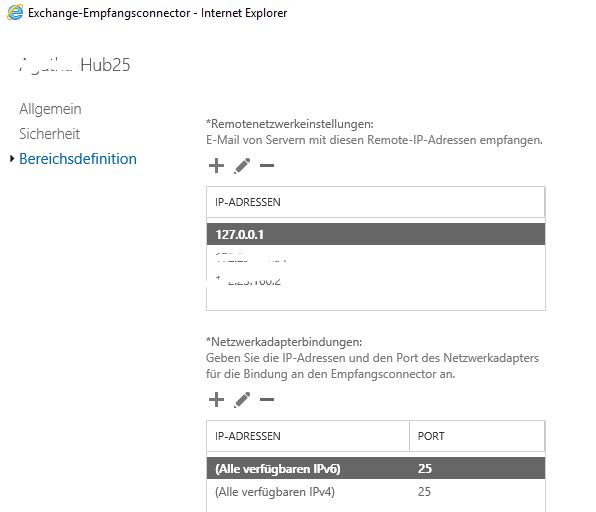Viewport: 596px width, 512px height.
Task: Select the Alle verfügbaren IPv6 binding row
Action: pos(376,468)
